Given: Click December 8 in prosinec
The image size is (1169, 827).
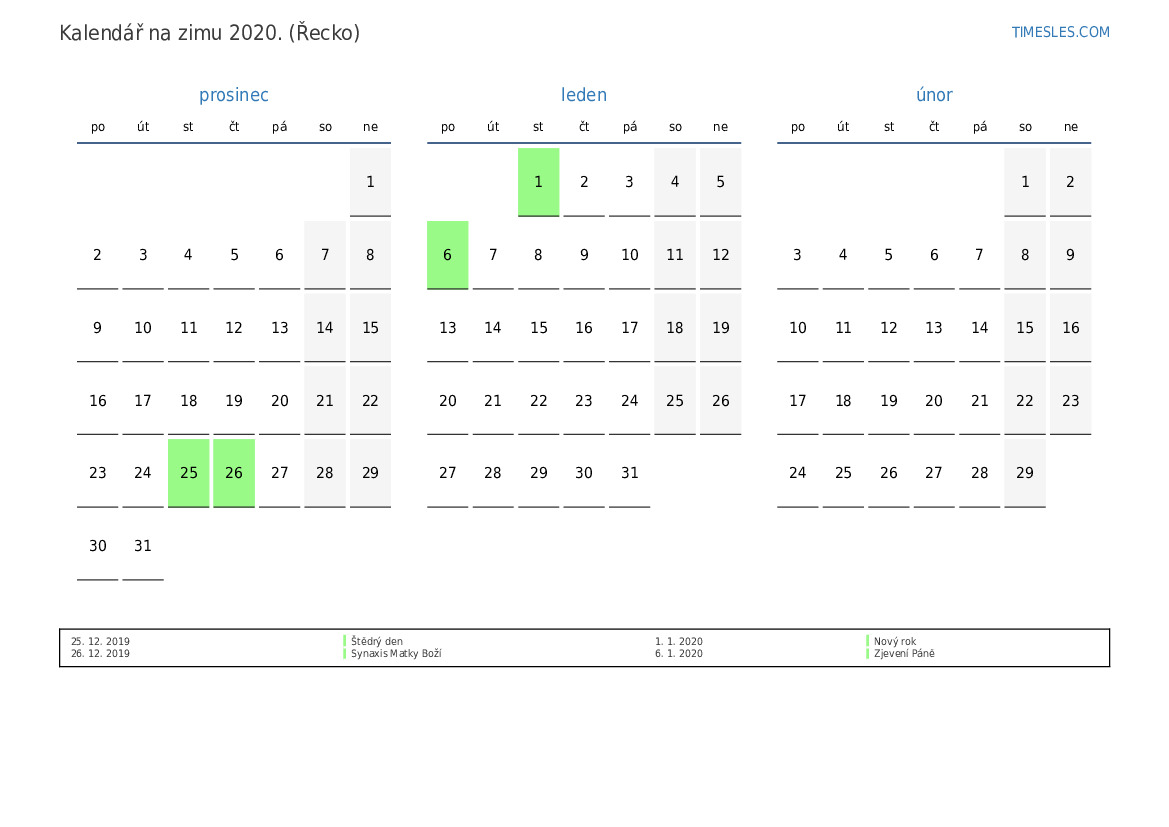Looking at the screenshot, I should [371, 255].
